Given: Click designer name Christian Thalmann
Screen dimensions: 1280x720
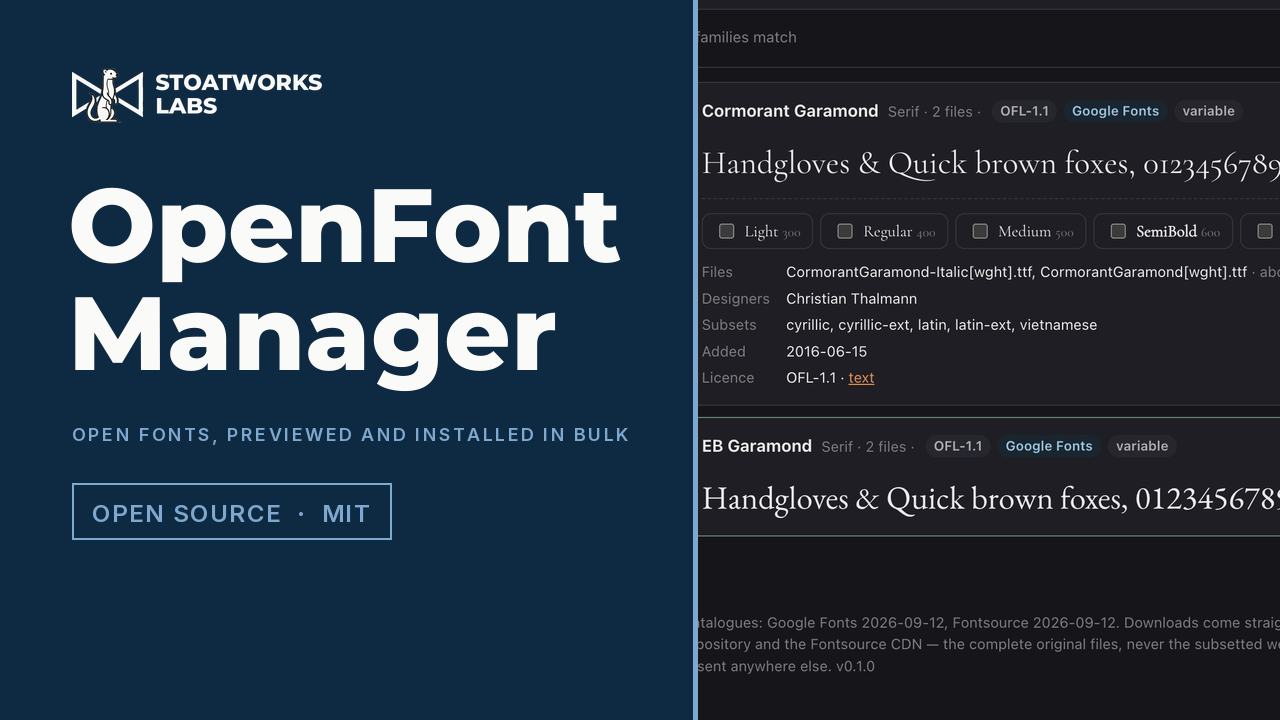Looking at the screenshot, I should [851, 299].
